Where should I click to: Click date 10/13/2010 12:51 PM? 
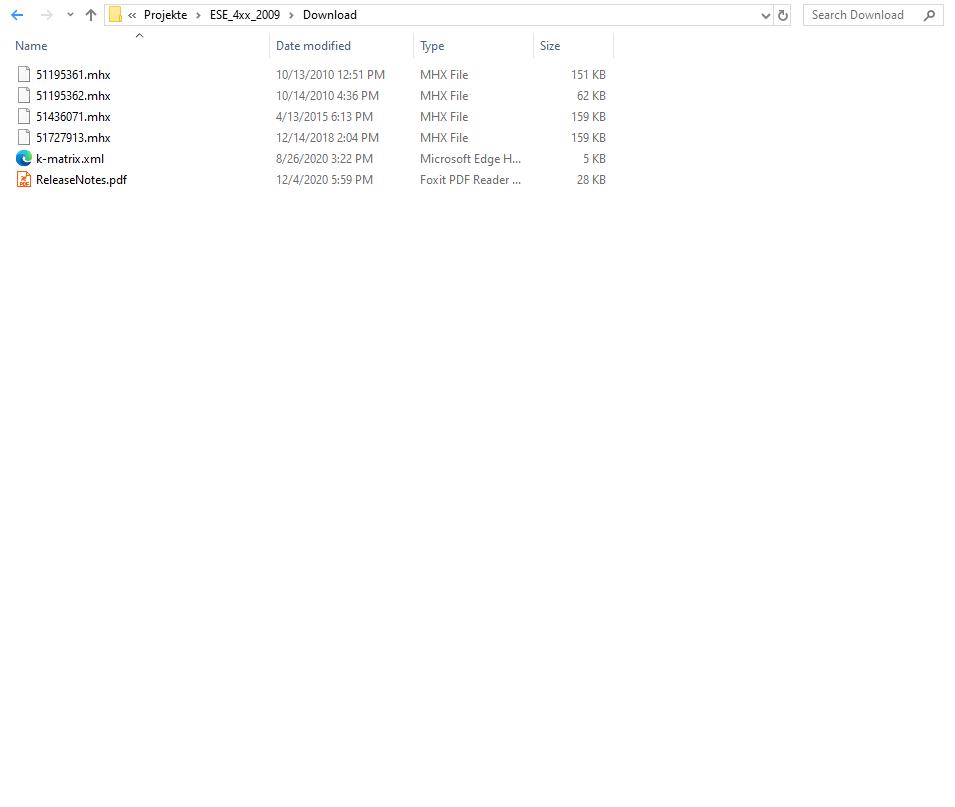(330, 75)
